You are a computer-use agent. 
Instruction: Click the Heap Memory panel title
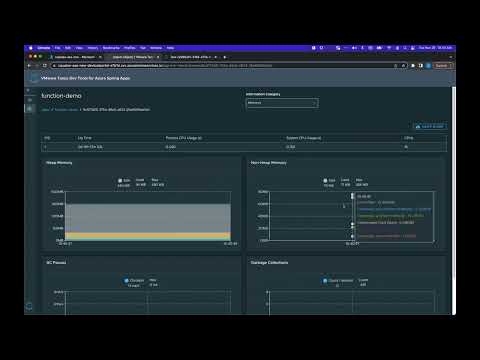point(59,163)
